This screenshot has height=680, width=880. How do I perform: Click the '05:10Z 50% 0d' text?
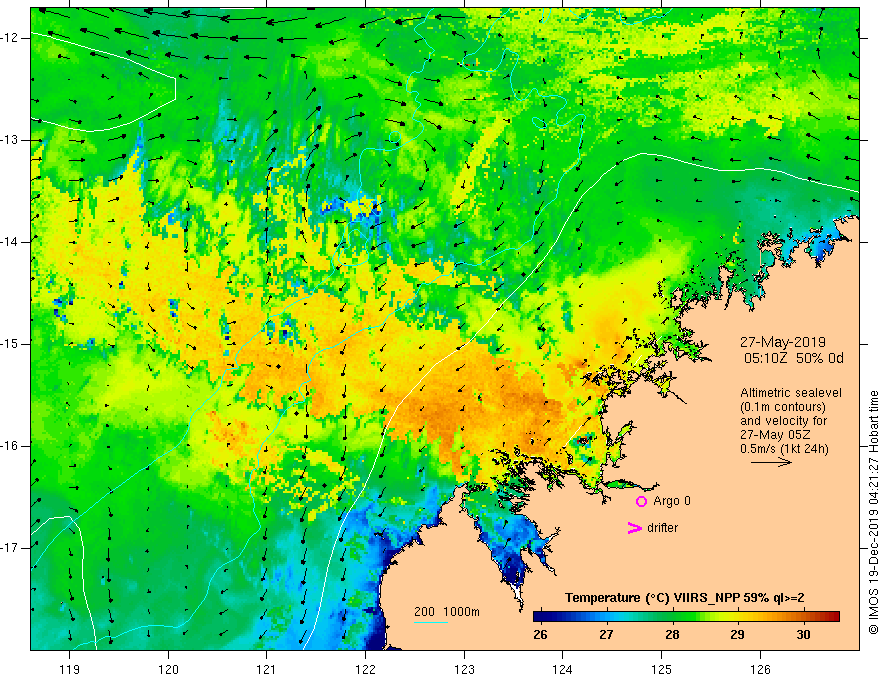pos(794,359)
